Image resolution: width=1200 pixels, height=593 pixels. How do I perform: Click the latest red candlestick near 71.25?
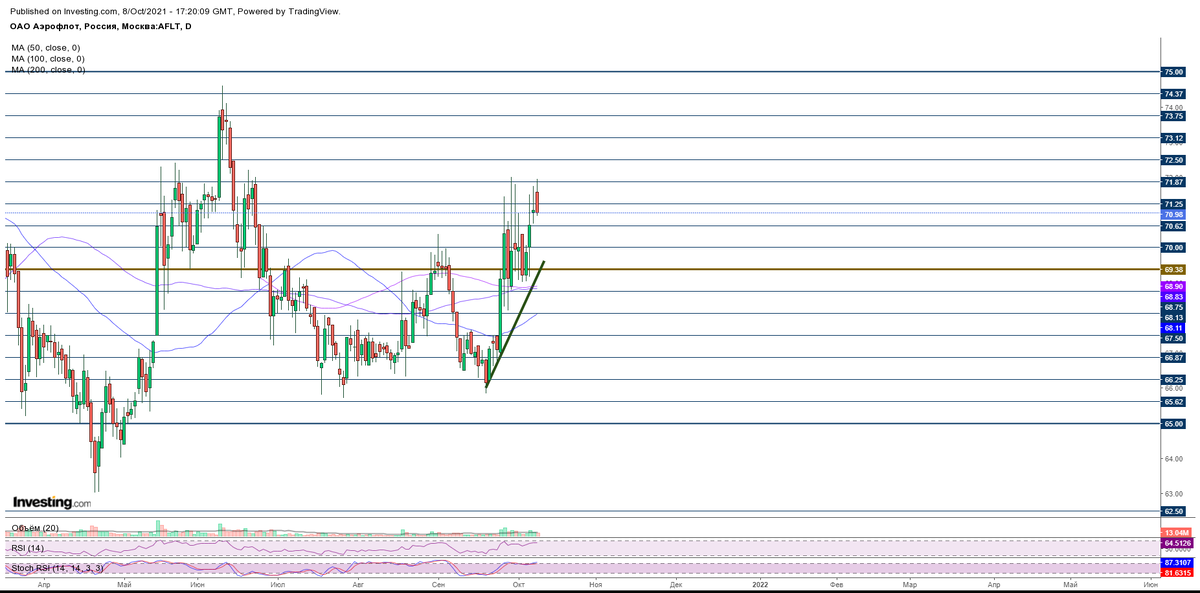click(537, 203)
